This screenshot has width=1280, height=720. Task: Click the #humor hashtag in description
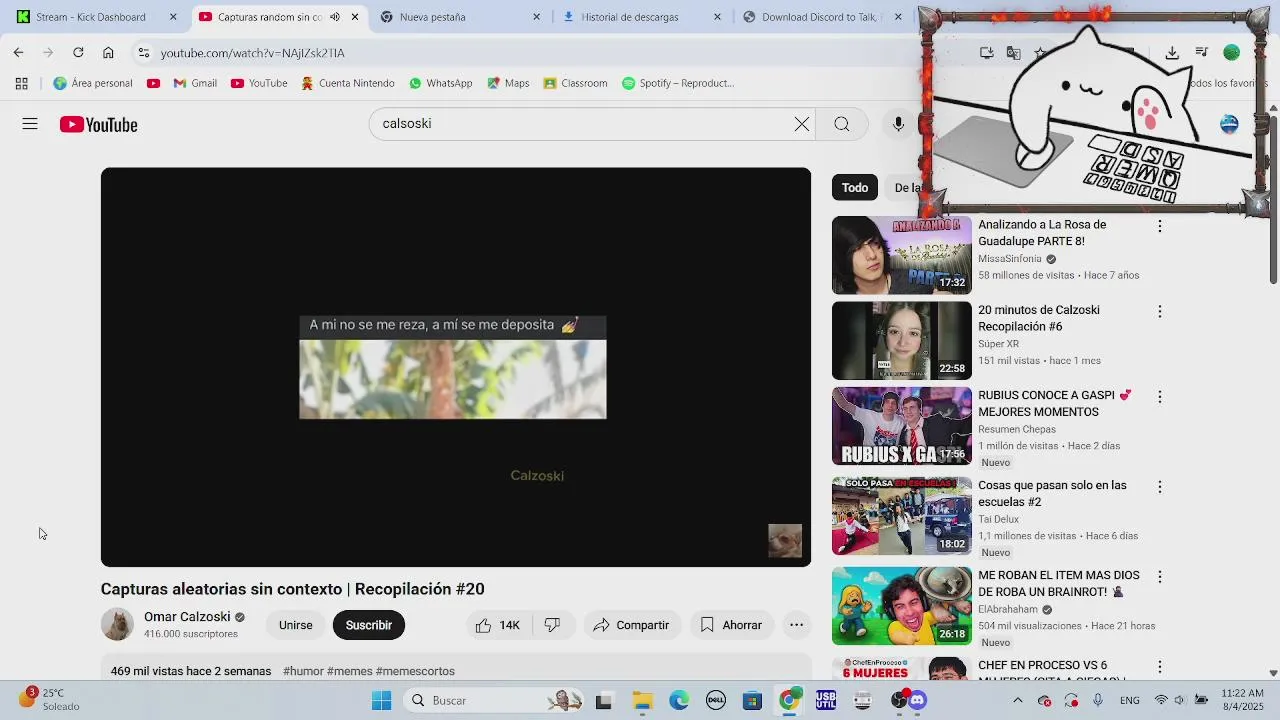click(x=303, y=671)
